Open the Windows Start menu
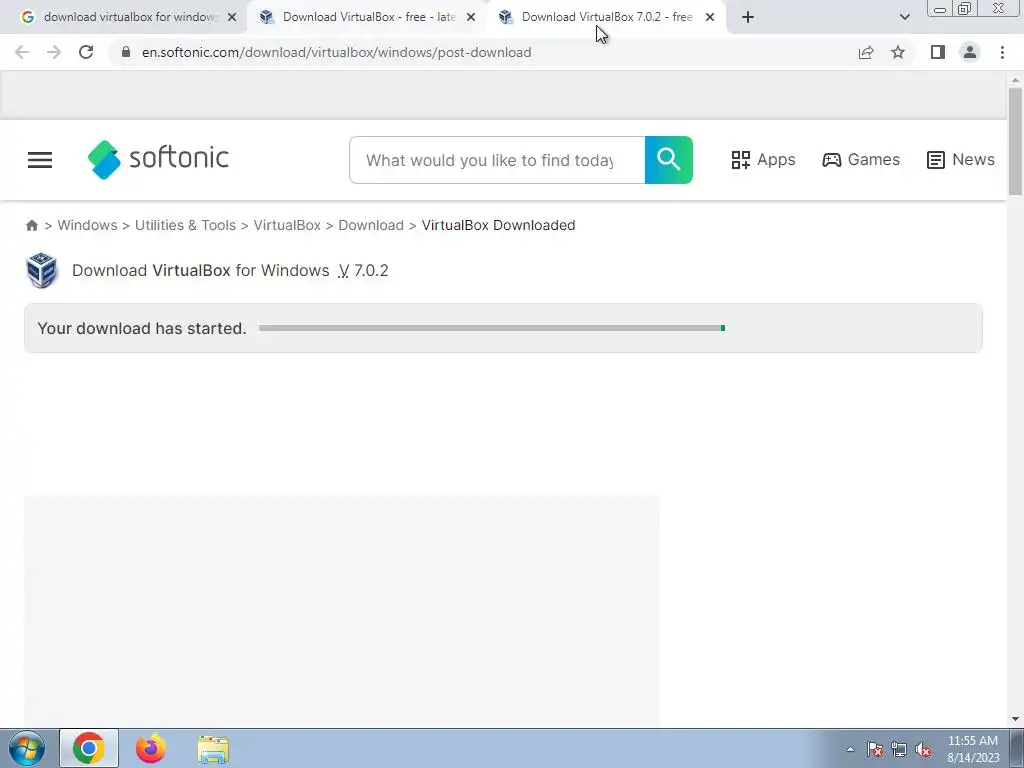The height and width of the screenshot is (768, 1024). (27, 748)
